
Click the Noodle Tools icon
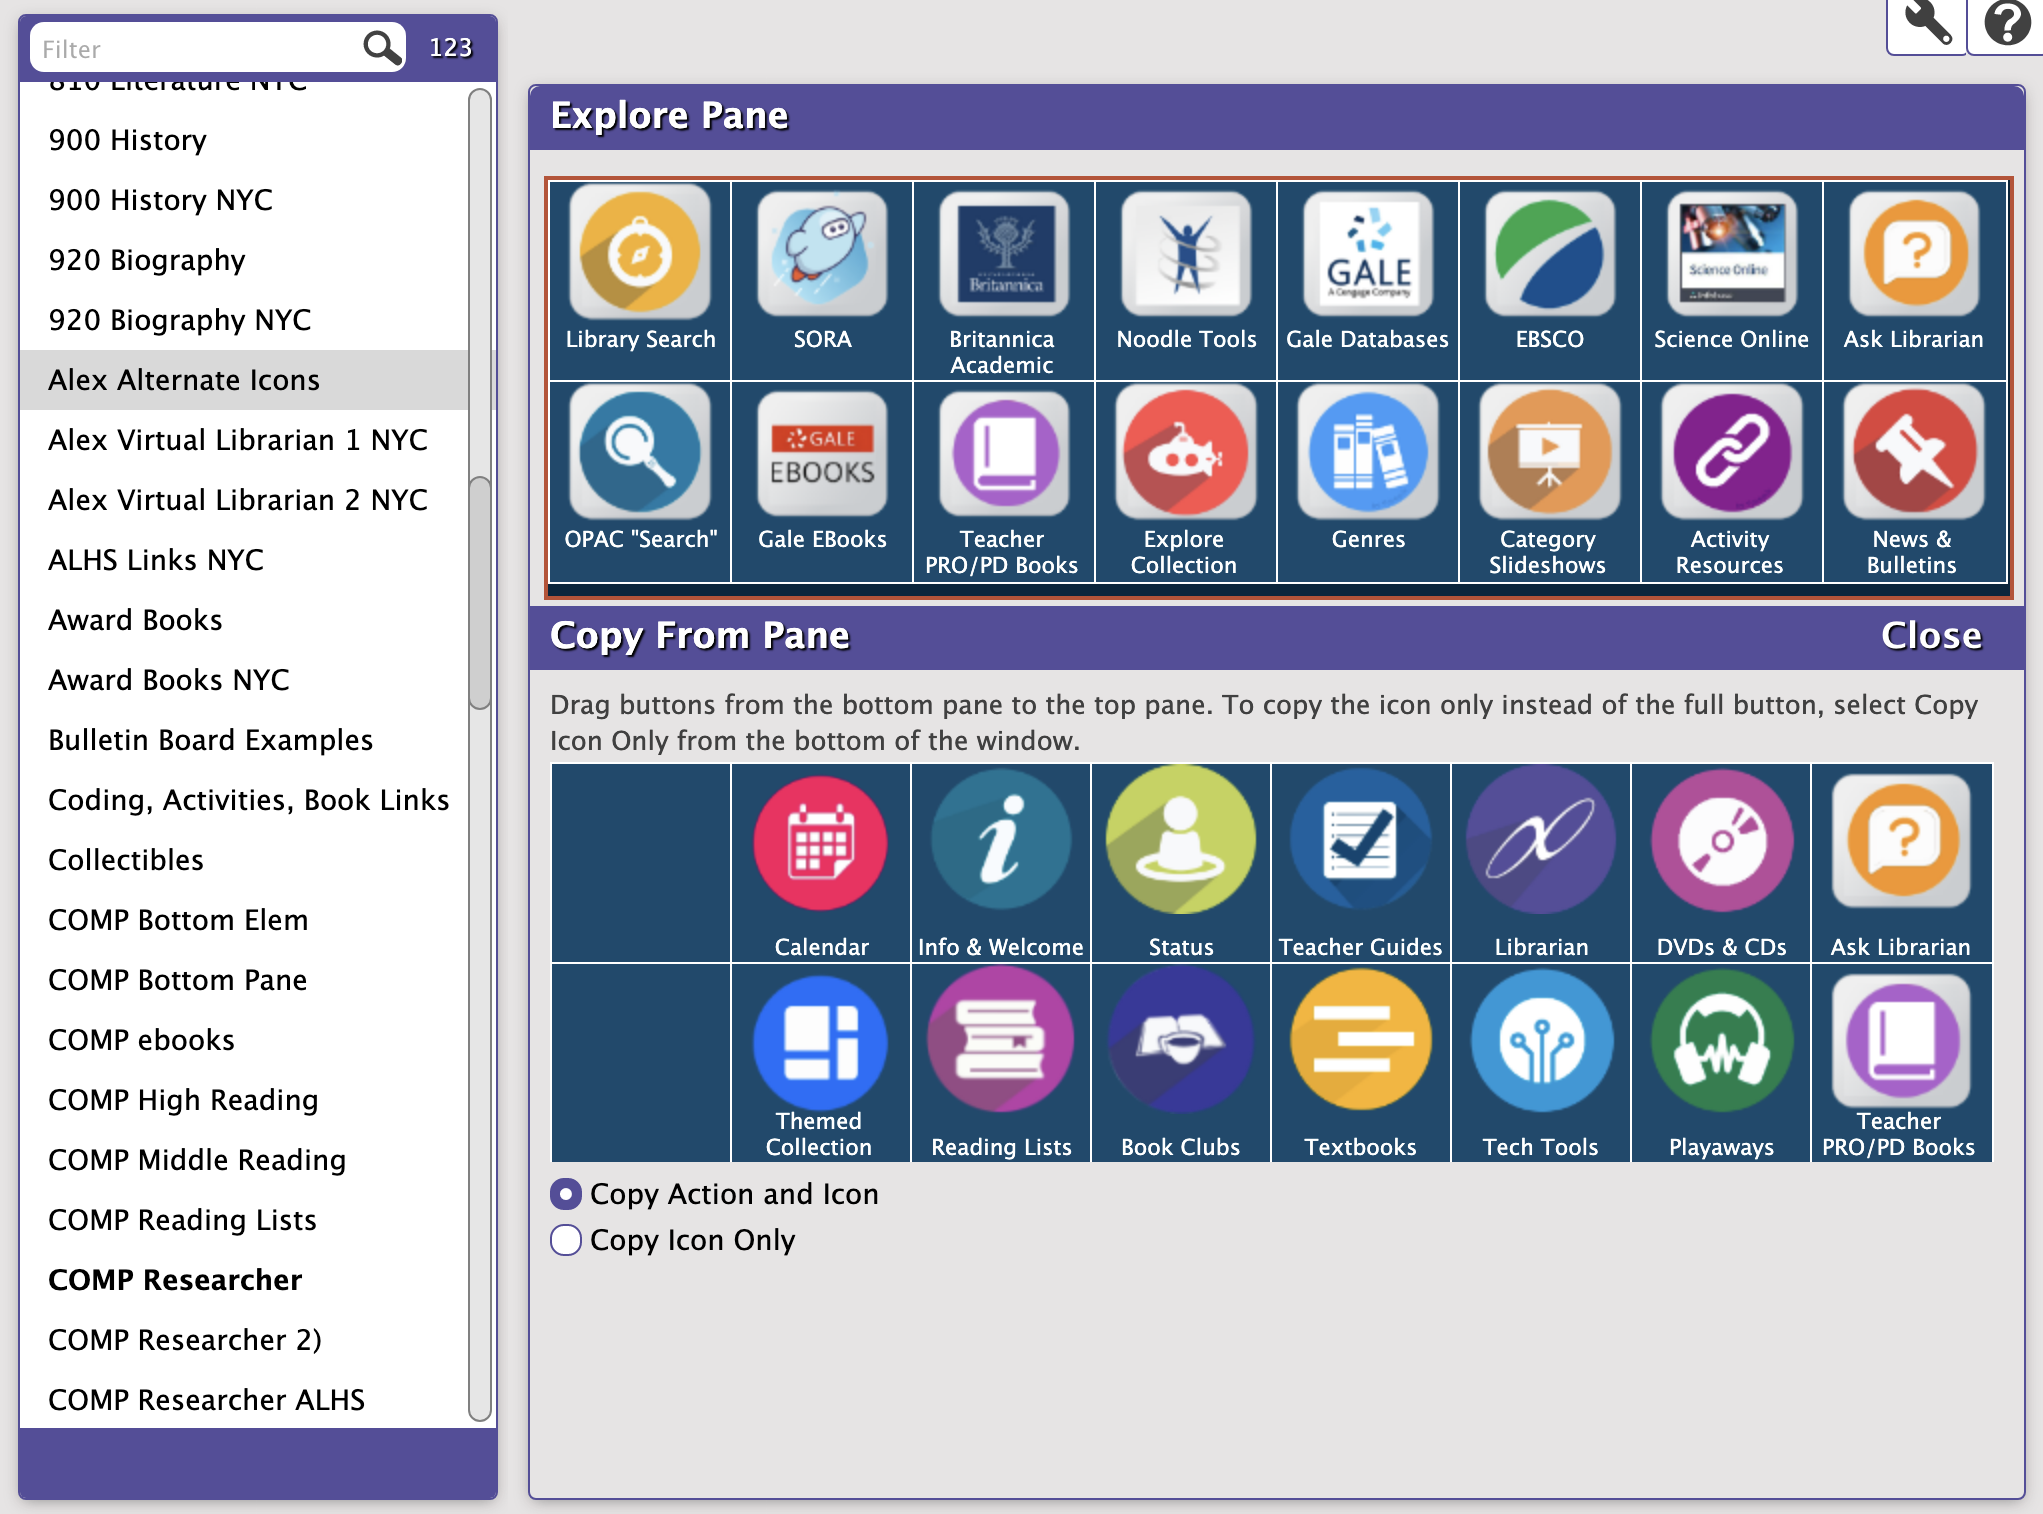click(1186, 253)
